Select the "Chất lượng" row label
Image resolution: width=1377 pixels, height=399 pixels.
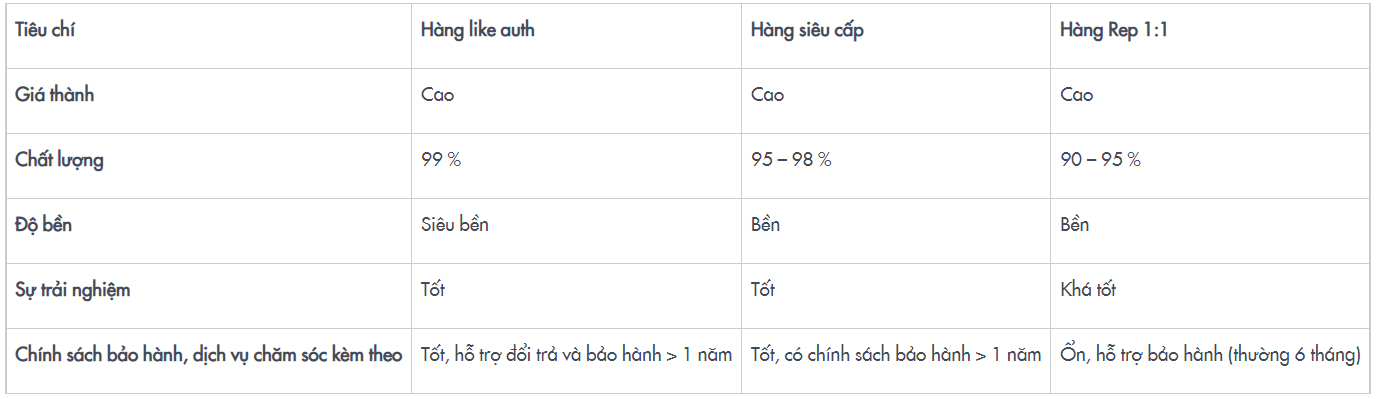tap(59, 160)
